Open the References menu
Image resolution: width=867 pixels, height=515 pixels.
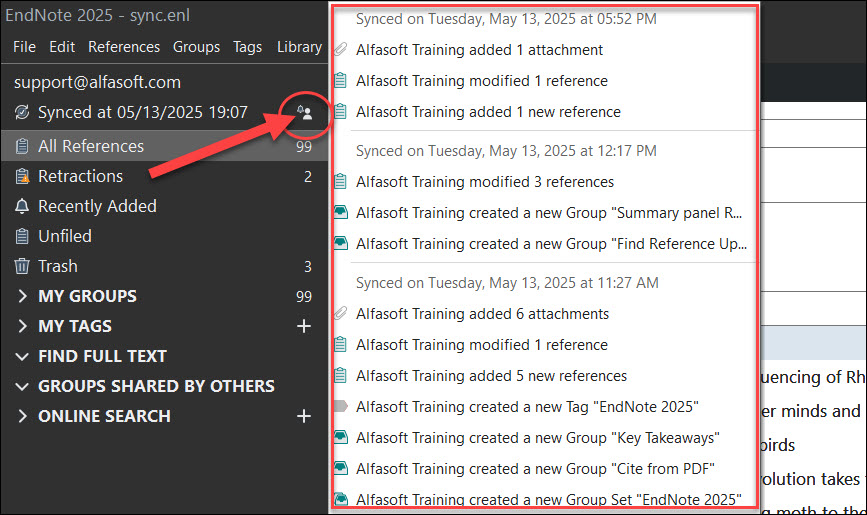124,47
